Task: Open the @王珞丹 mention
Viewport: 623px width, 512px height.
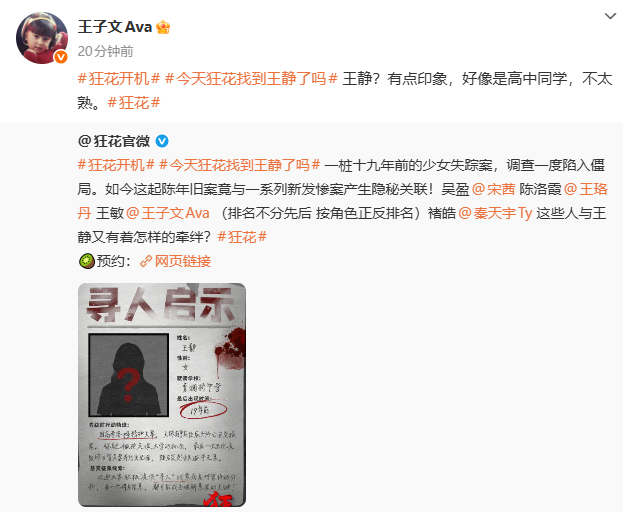Action: click(586, 189)
